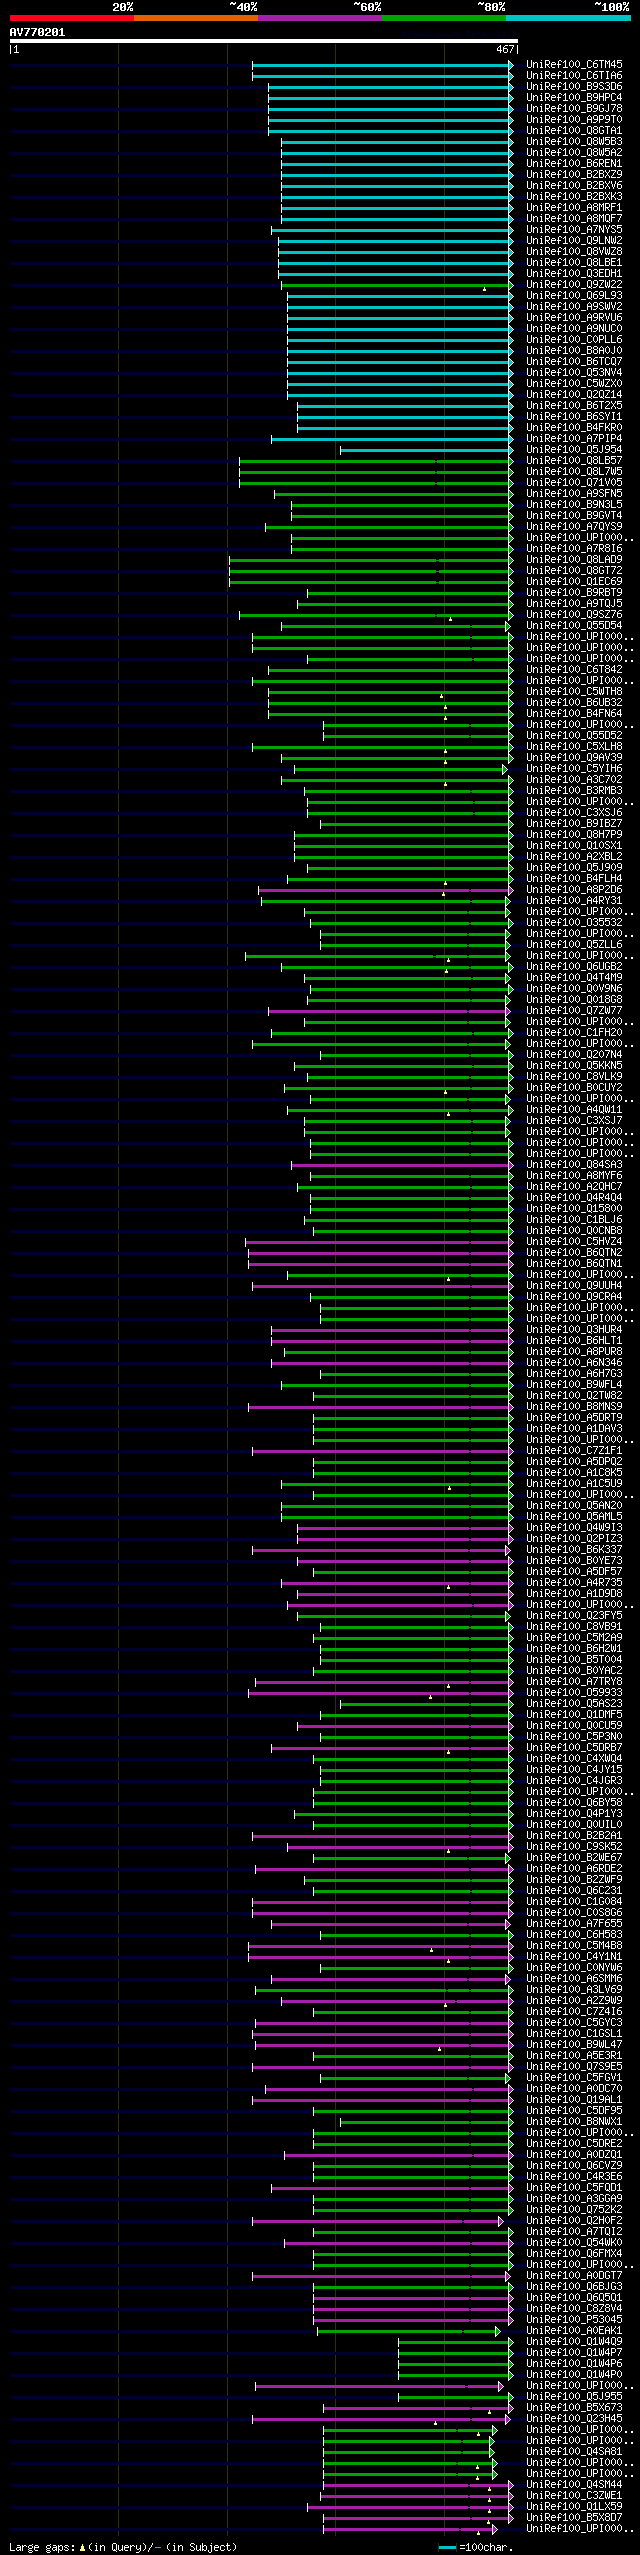Select the UniRef100_Q9CRA4 label

click(574, 1297)
